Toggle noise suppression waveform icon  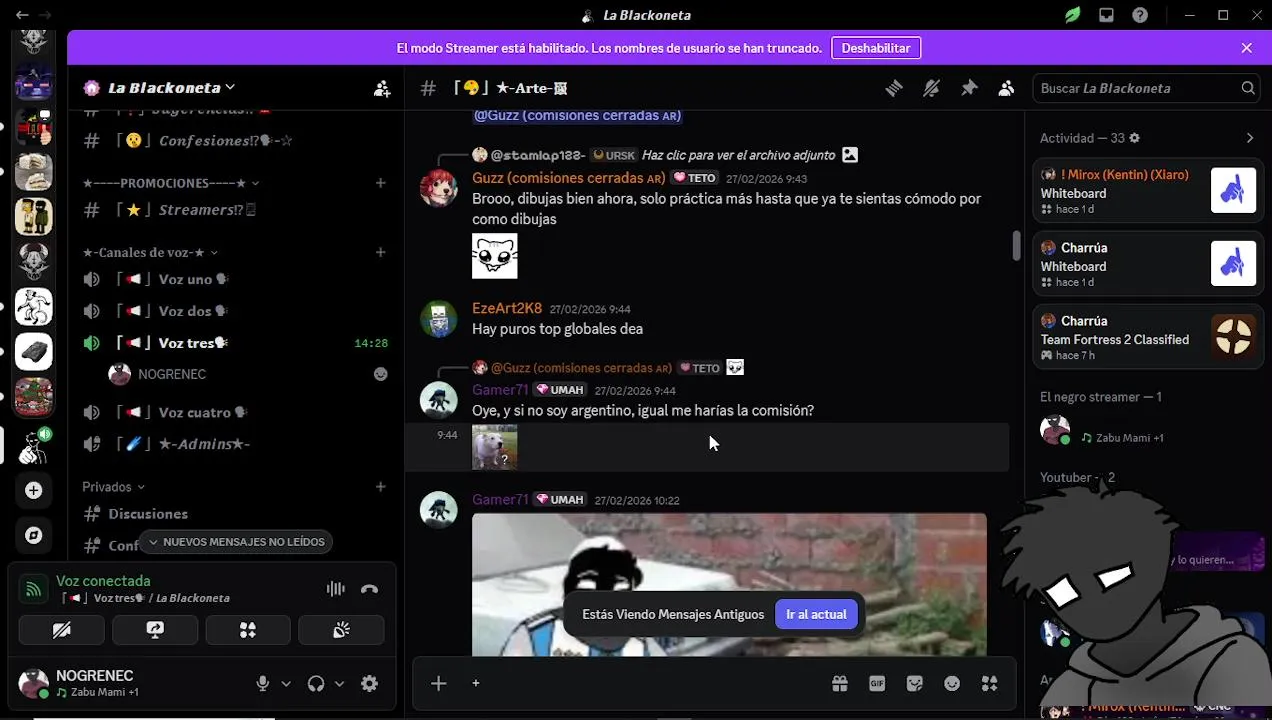coord(335,589)
